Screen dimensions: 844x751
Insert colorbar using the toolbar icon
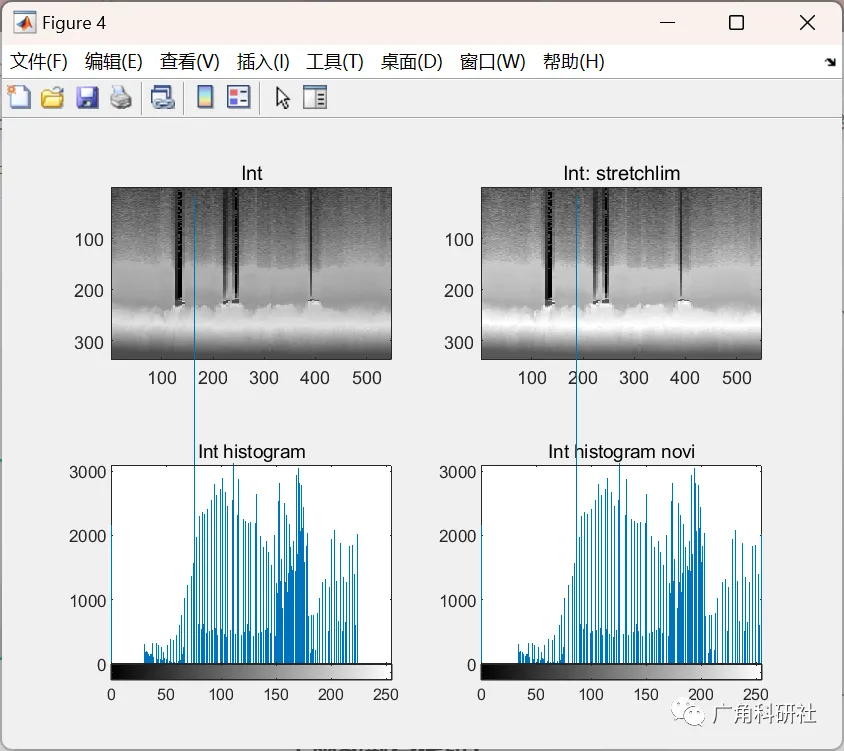(x=205, y=98)
